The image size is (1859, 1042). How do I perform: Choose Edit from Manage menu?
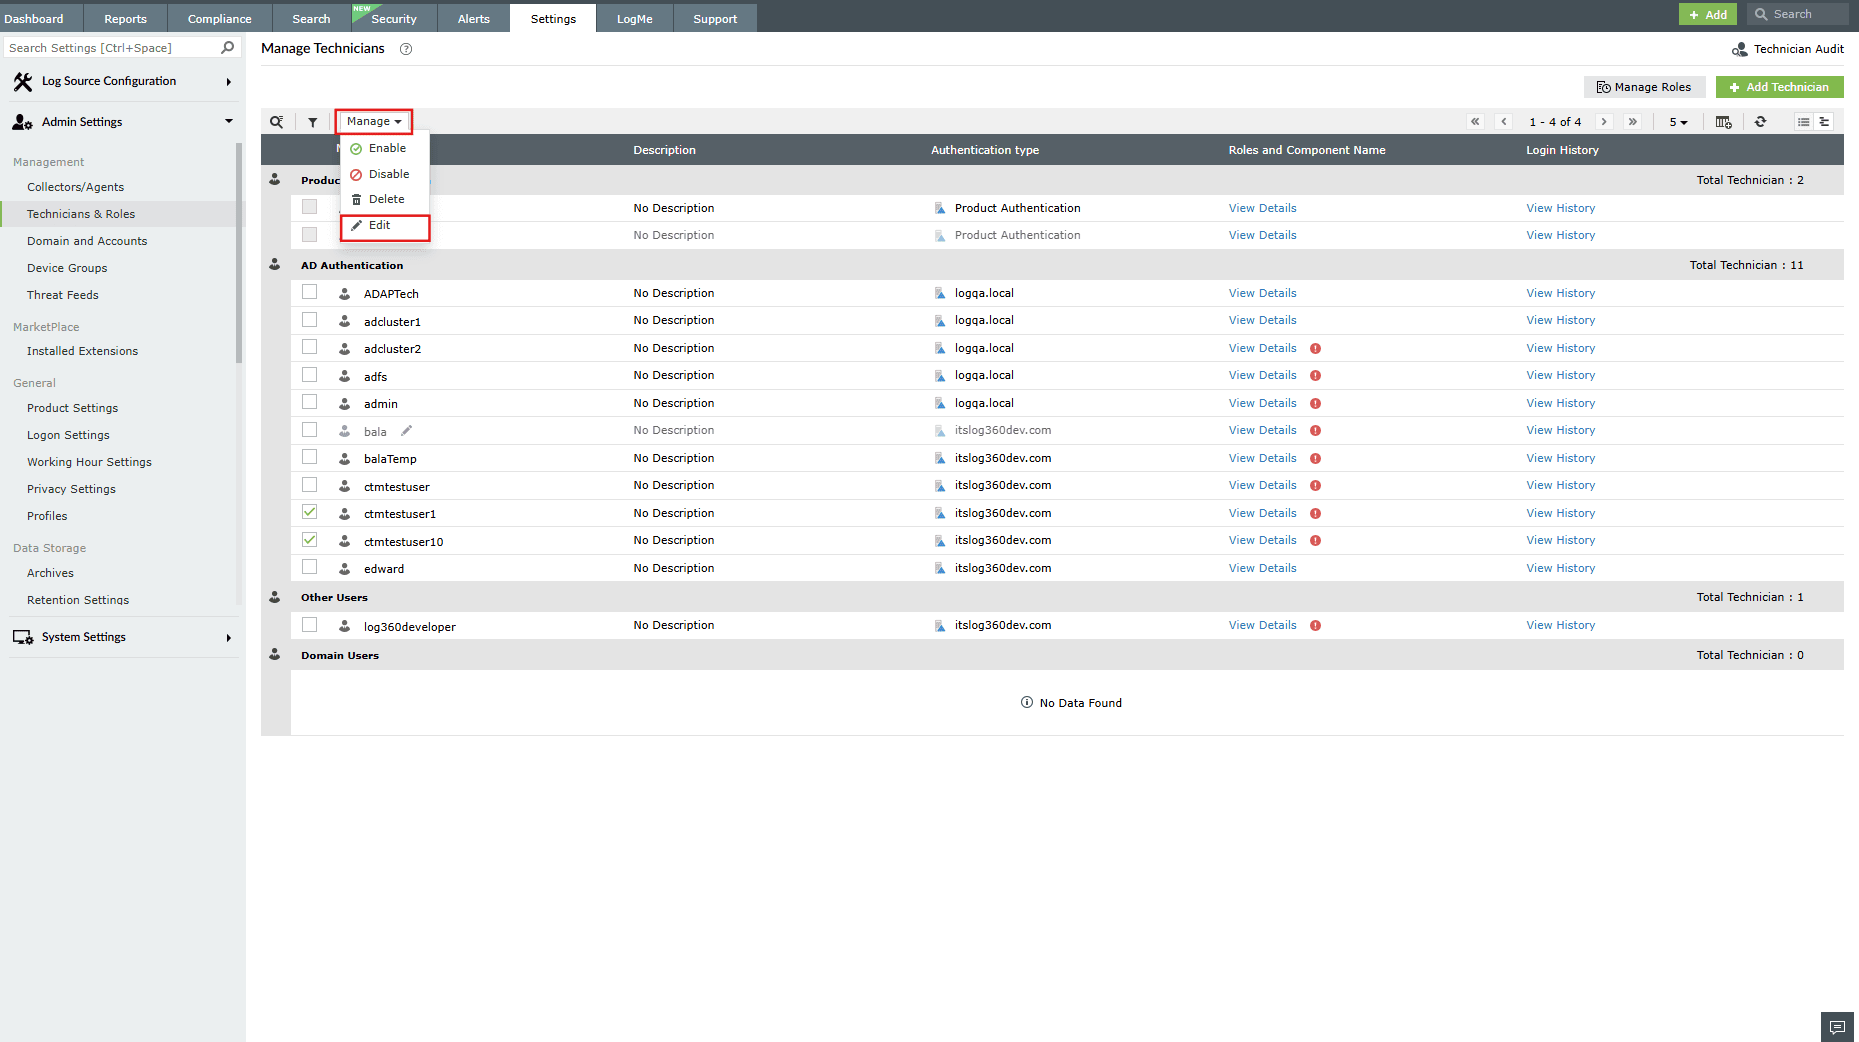pyautogui.click(x=385, y=226)
